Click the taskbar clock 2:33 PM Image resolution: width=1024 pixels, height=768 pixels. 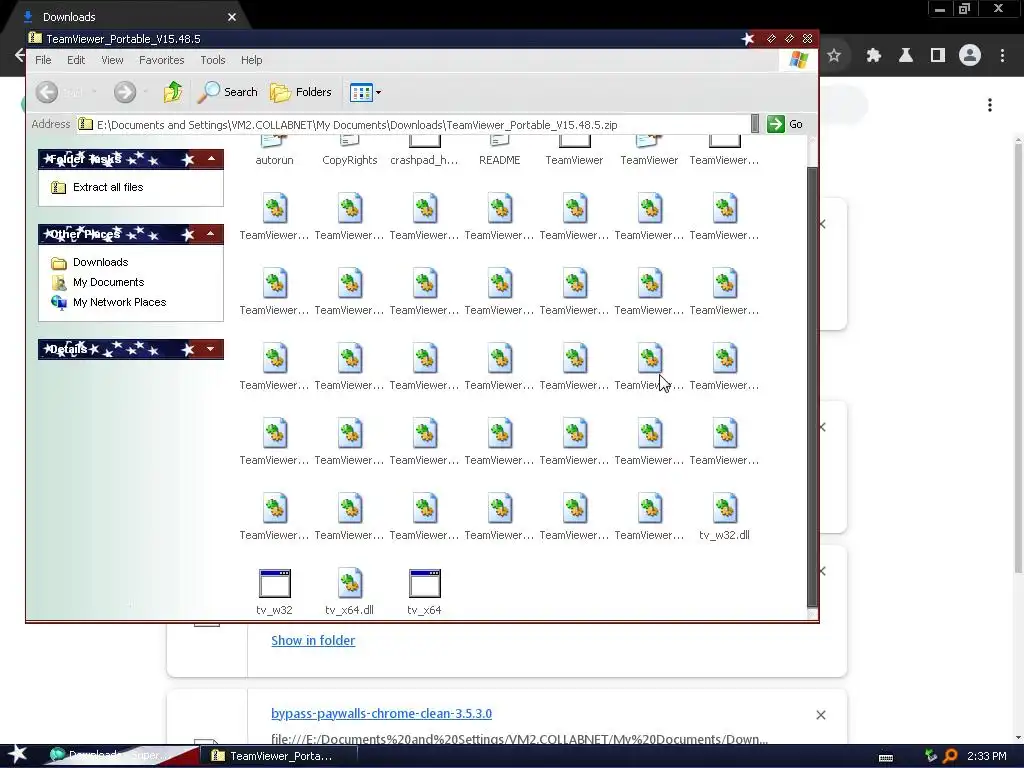tap(987, 756)
